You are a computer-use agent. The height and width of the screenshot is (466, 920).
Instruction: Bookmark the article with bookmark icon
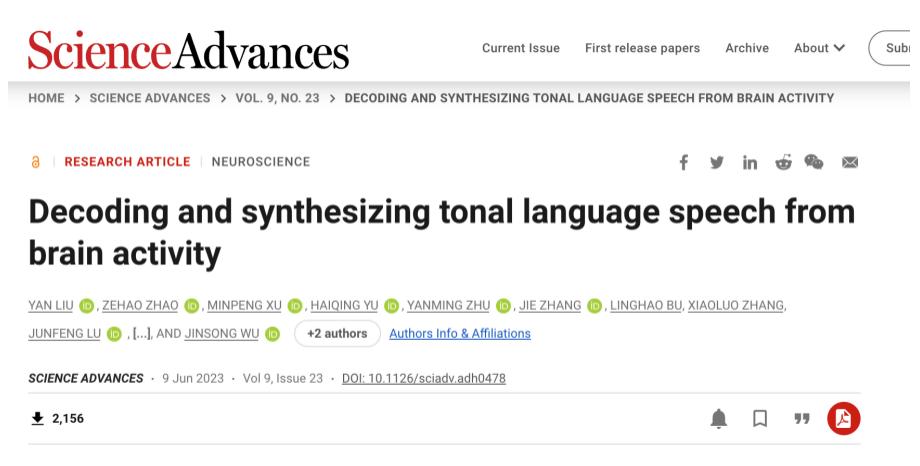760,418
